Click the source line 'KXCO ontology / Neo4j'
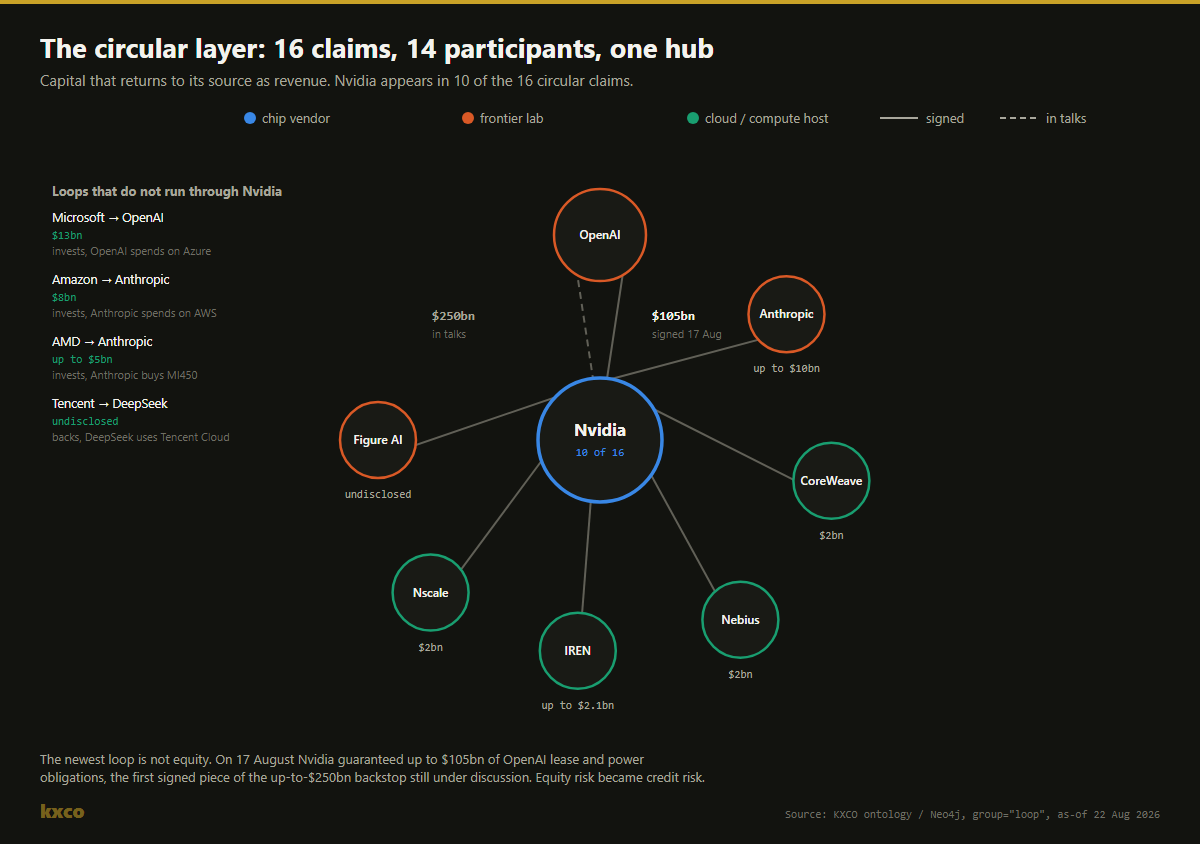 coord(972,814)
